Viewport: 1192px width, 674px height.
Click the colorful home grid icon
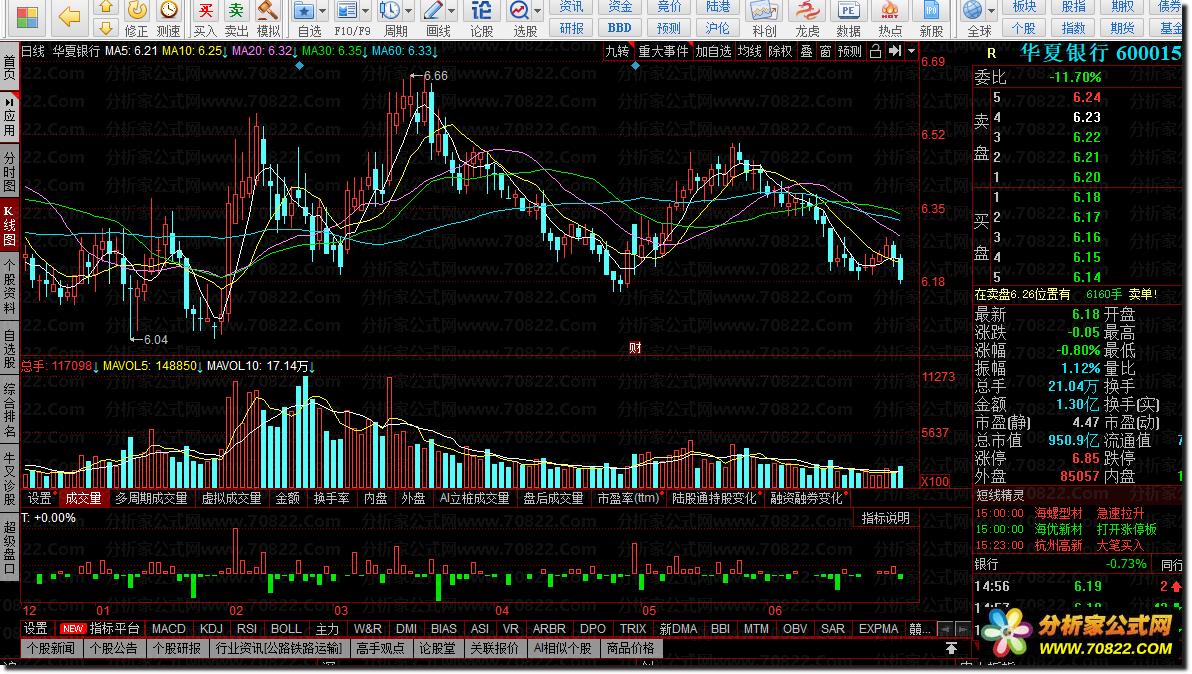[27, 17]
